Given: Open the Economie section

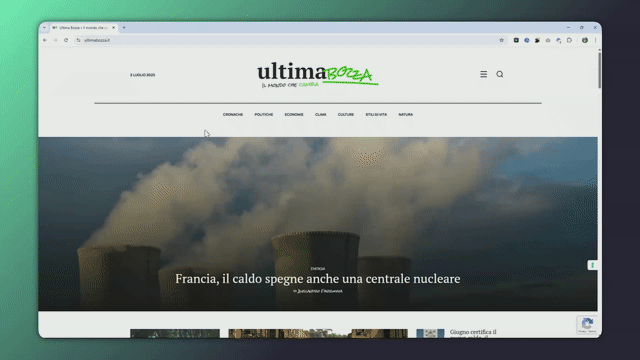Looking at the screenshot, I should point(294,115).
